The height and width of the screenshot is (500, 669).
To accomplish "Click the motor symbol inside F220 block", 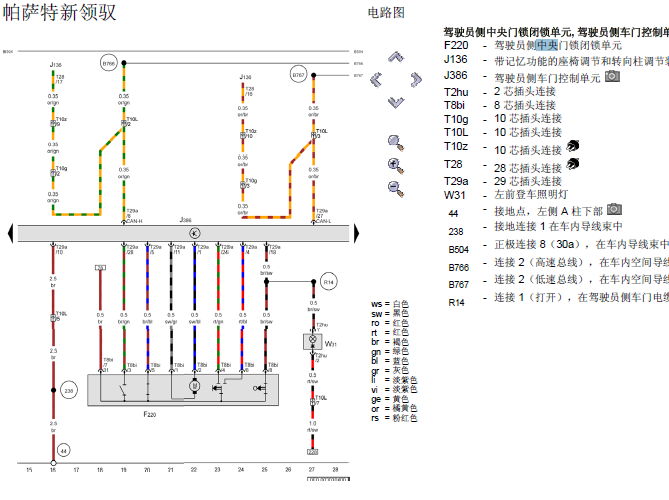I will pos(195,386).
